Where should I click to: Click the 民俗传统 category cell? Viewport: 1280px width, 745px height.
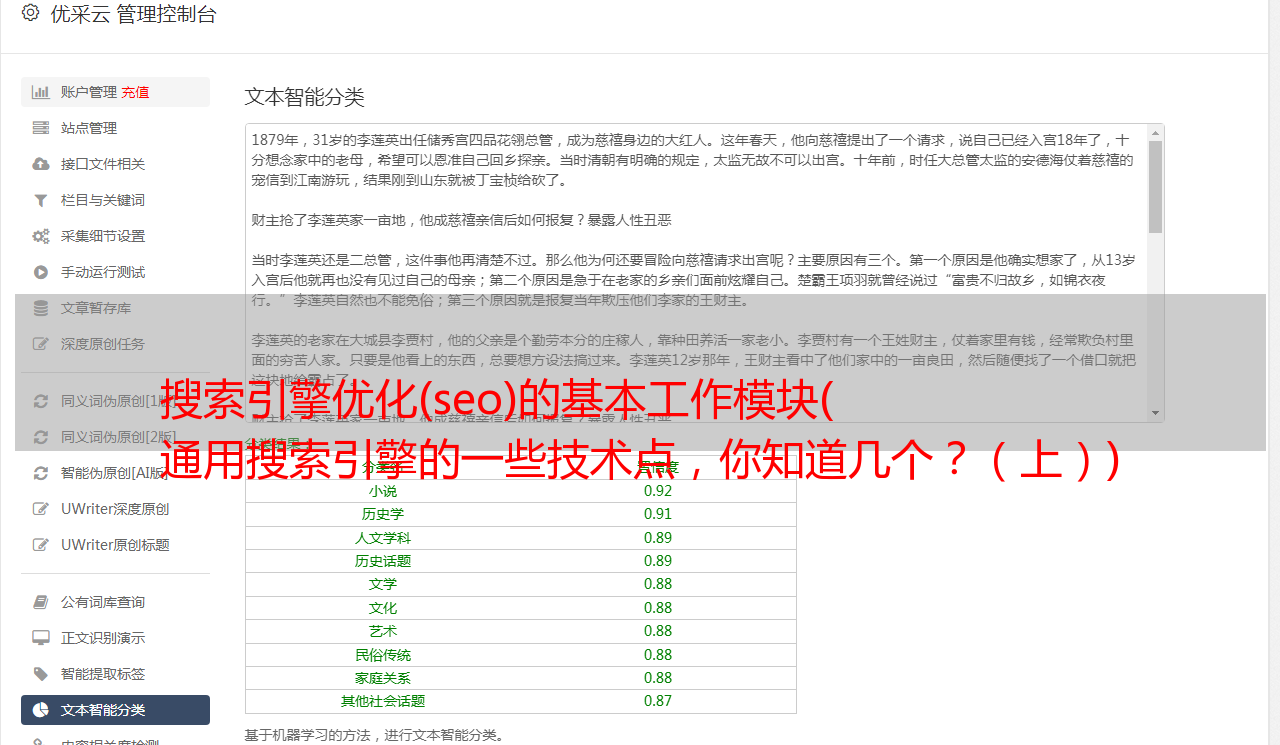tap(383, 655)
